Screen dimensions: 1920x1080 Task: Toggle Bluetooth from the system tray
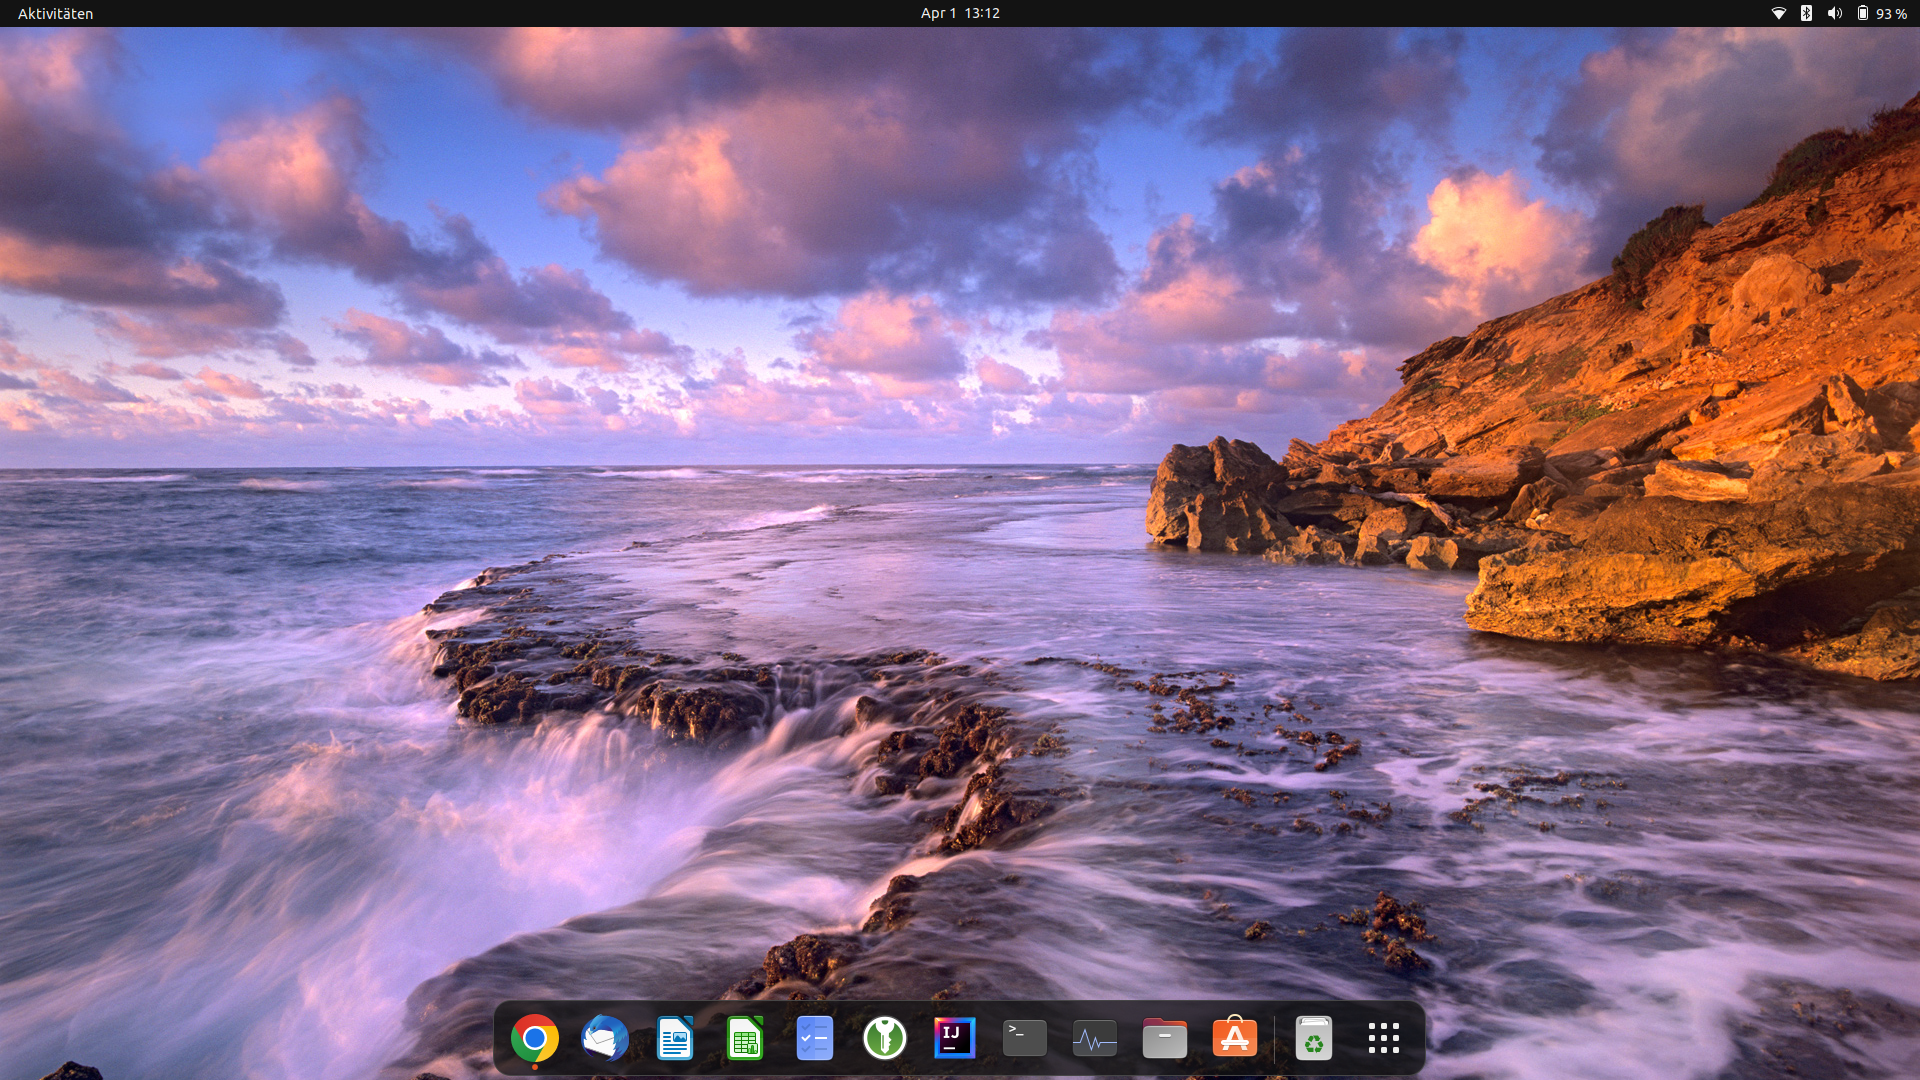click(1807, 13)
